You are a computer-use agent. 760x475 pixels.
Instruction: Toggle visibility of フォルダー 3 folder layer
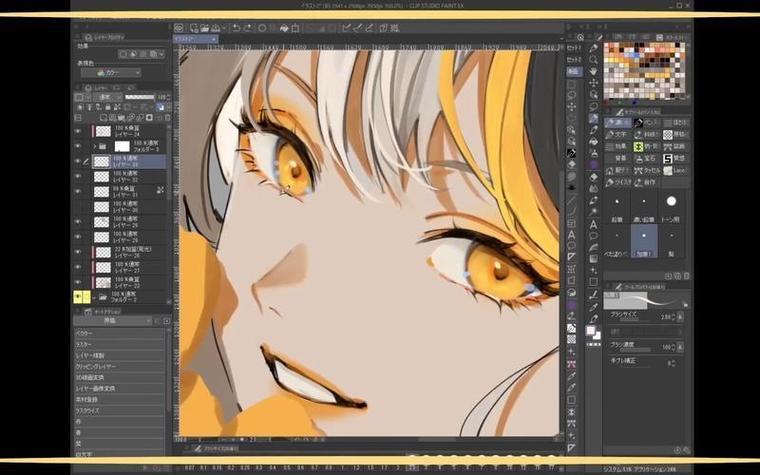click(78, 146)
